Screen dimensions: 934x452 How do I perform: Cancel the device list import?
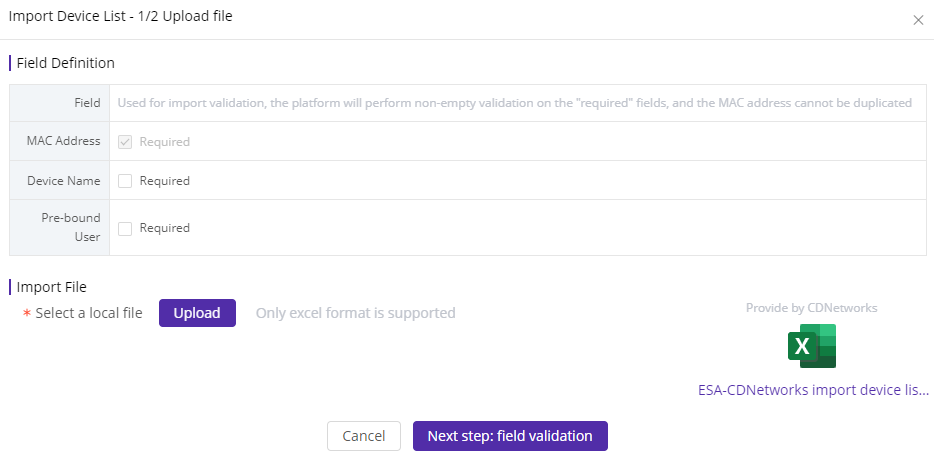[363, 436]
